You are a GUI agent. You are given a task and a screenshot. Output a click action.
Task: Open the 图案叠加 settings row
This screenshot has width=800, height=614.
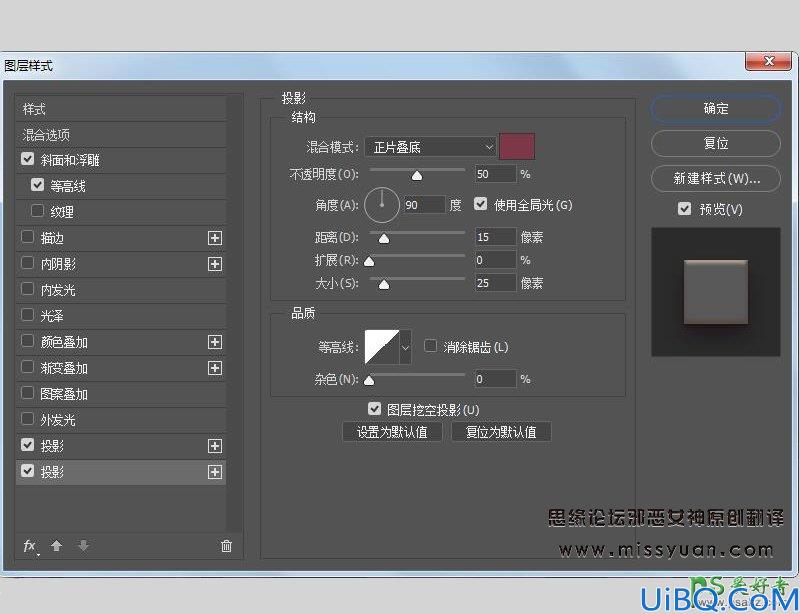pos(121,395)
